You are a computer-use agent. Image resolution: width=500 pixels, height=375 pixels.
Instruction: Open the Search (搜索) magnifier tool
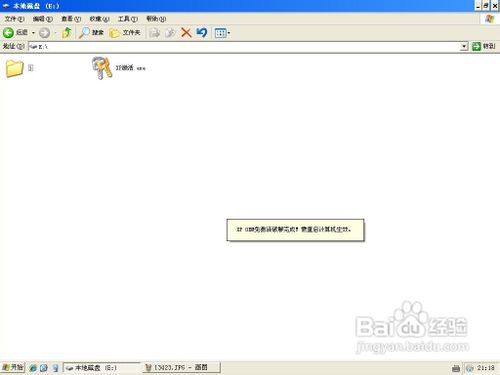(91, 33)
